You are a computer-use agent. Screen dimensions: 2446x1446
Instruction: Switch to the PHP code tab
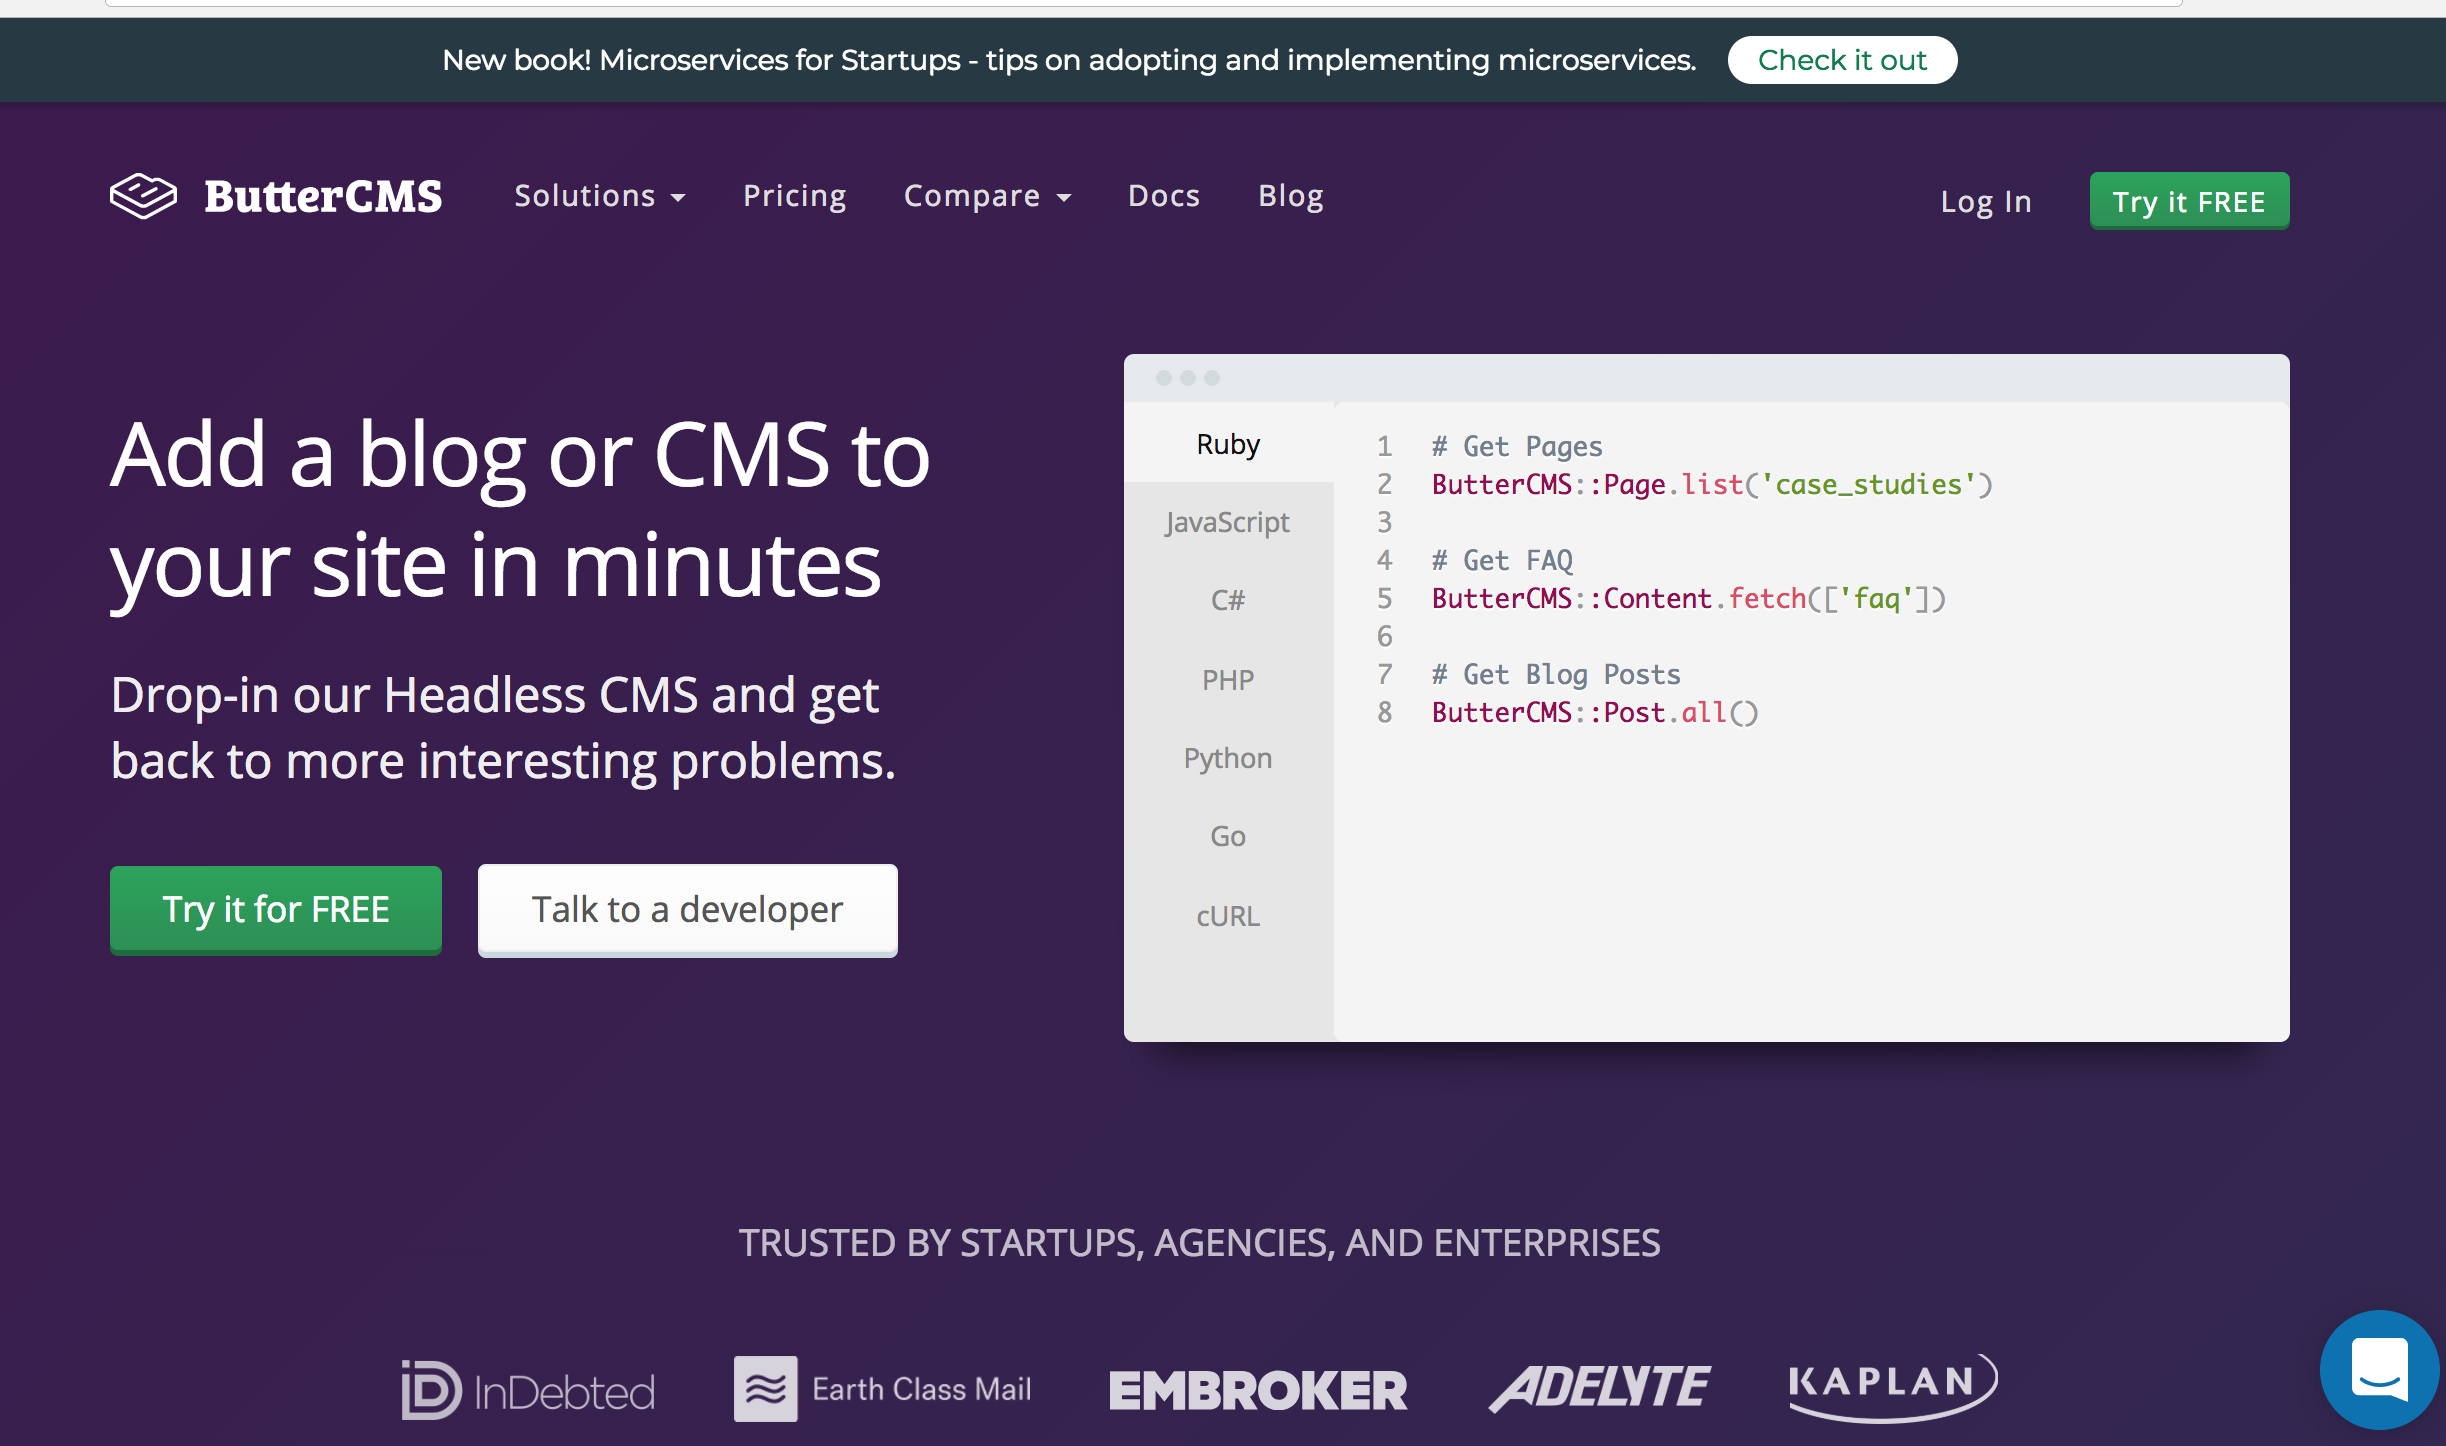(1229, 680)
